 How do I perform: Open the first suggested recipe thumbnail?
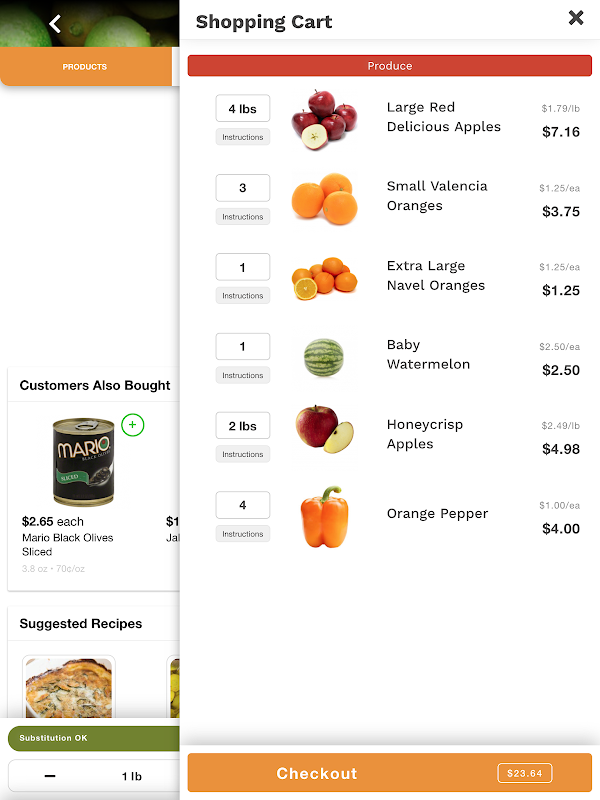pos(69,687)
